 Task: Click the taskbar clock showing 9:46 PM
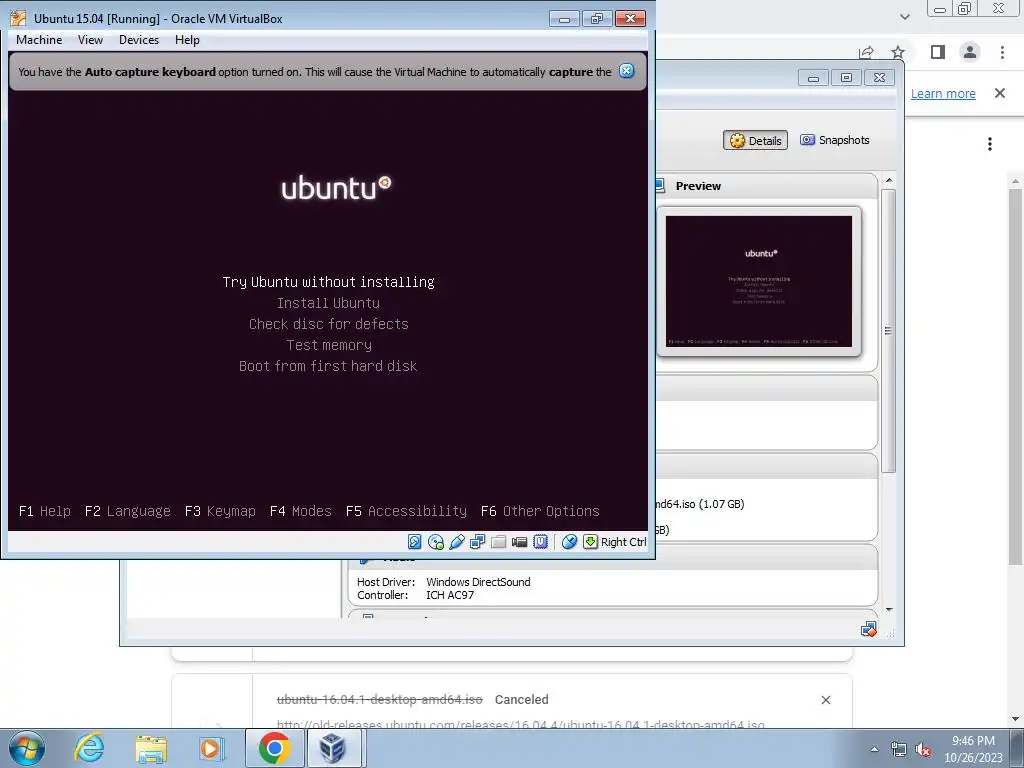point(973,749)
